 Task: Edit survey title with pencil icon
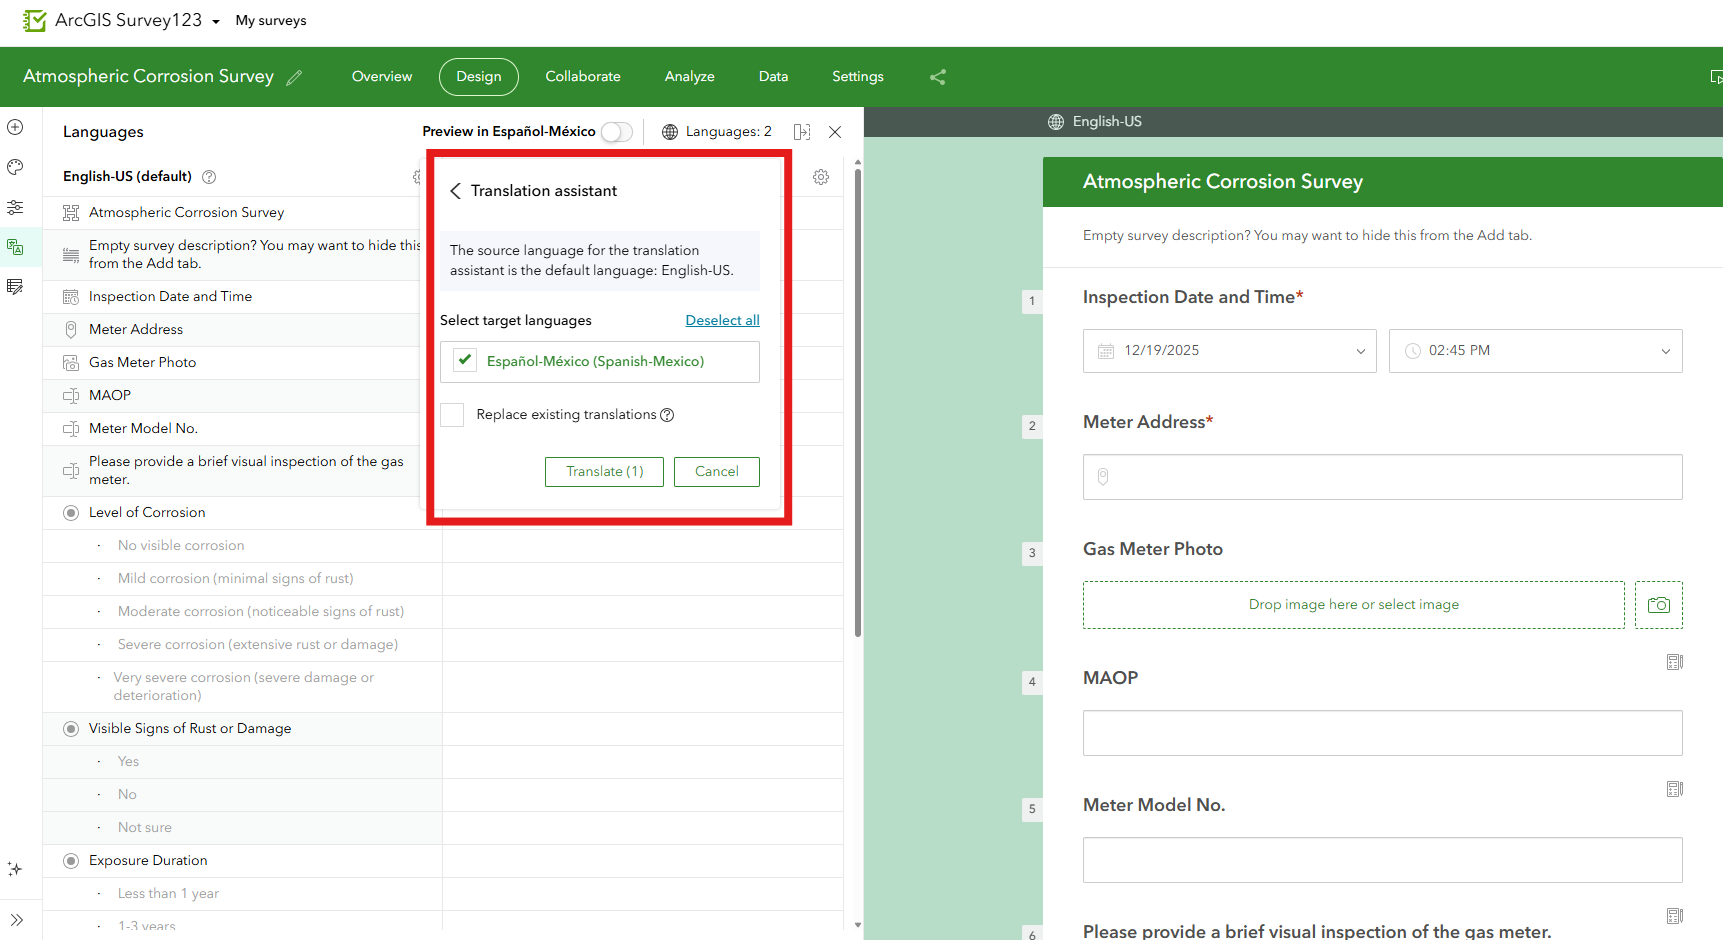(294, 77)
